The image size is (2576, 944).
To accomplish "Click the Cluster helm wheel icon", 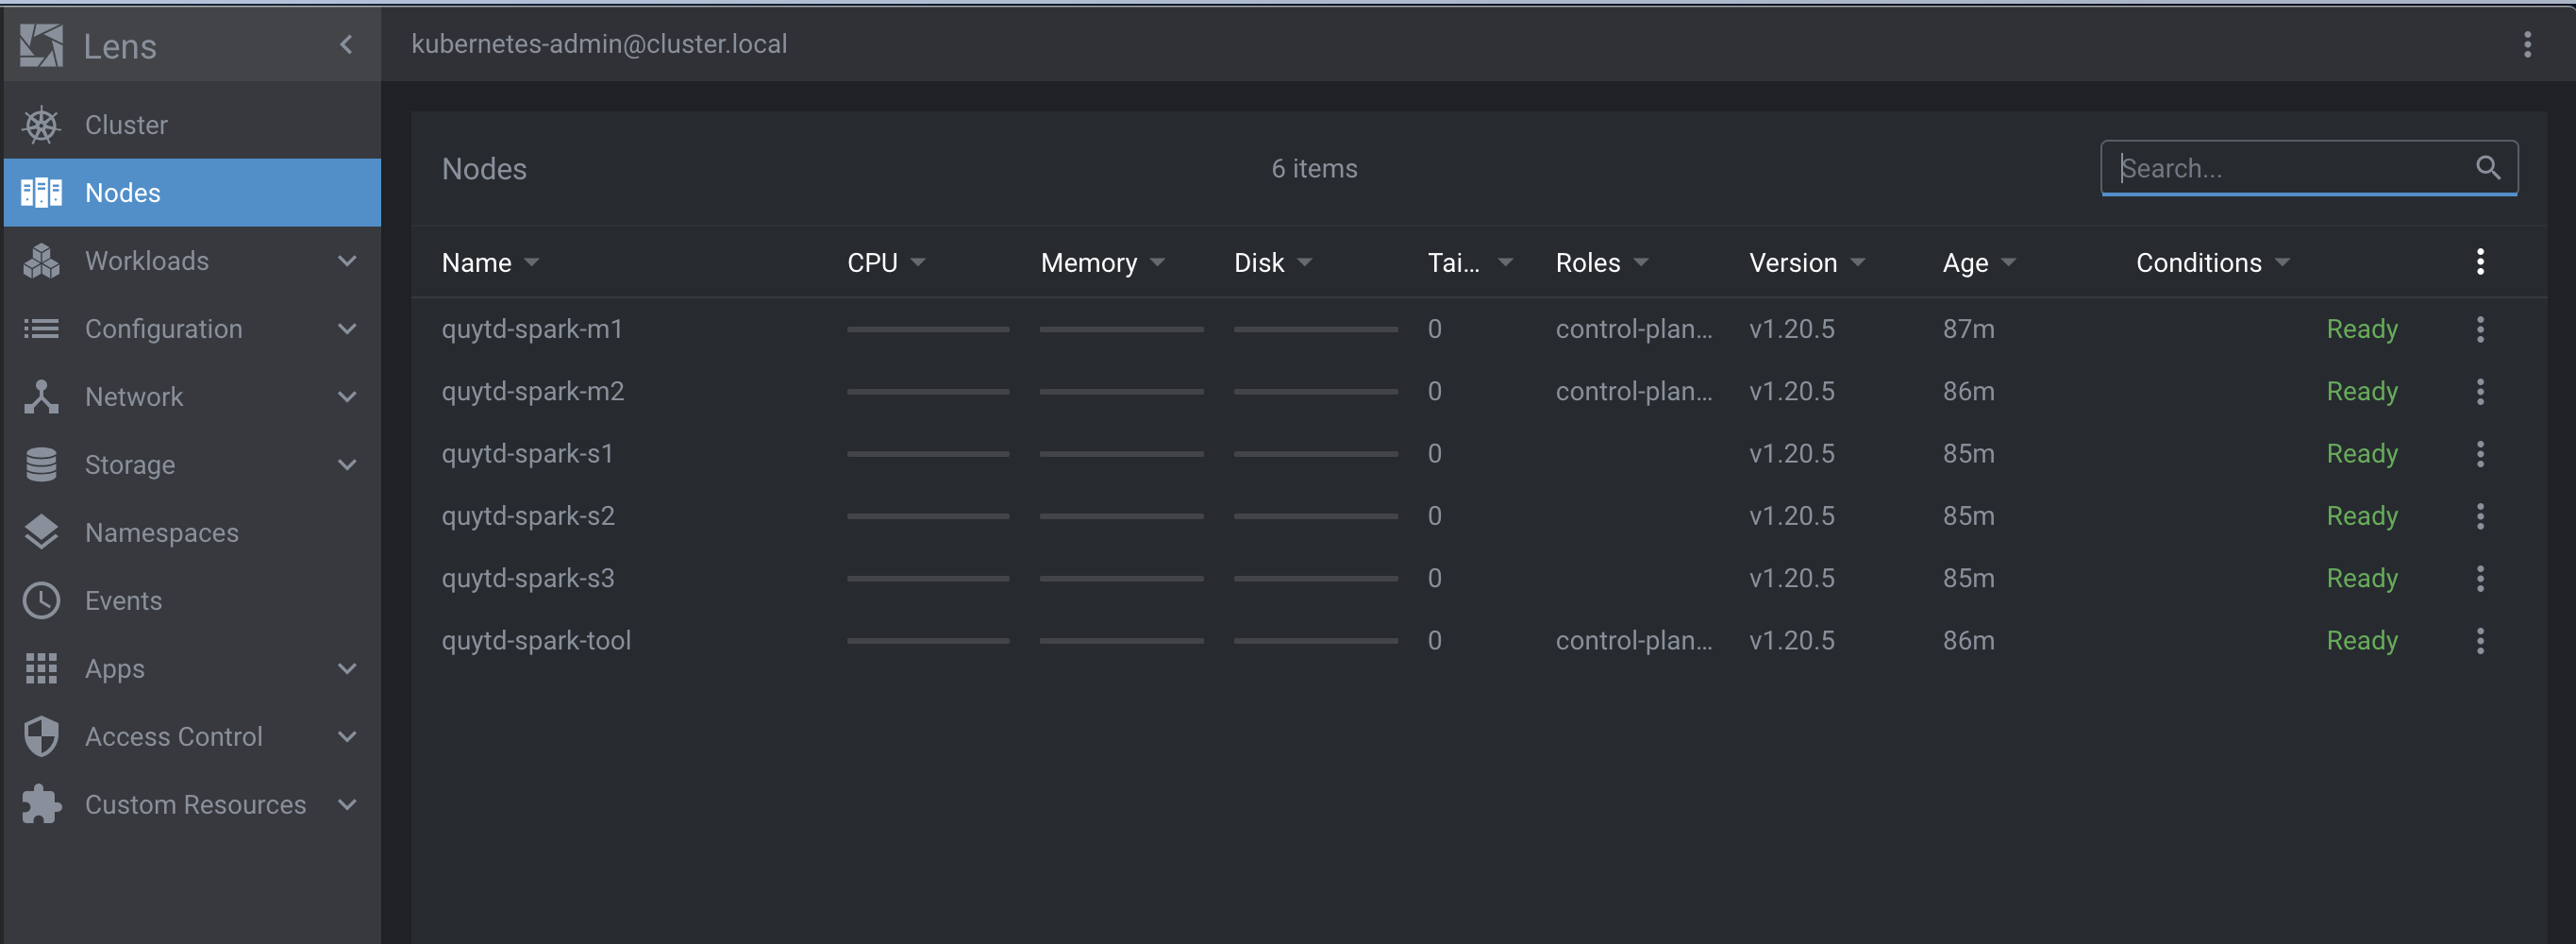I will [41, 125].
